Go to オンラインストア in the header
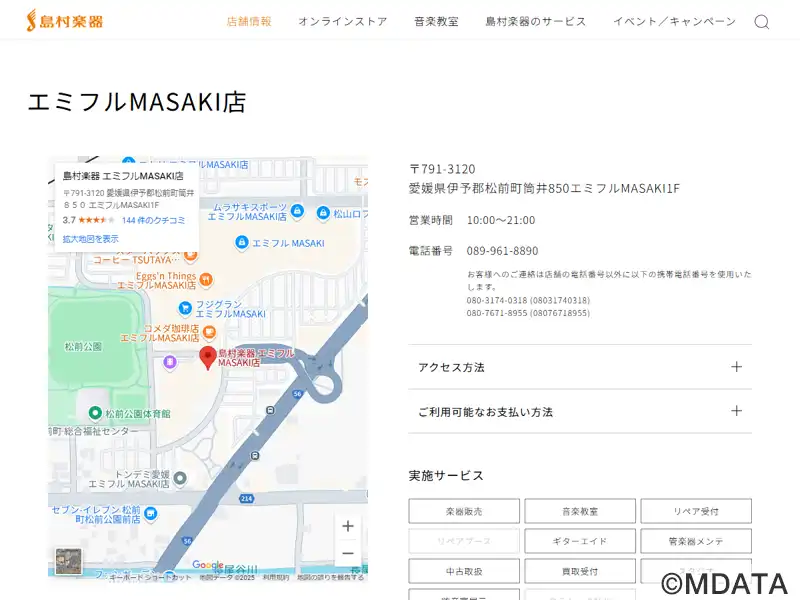This screenshot has height=600, width=800. pyautogui.click(x=343, y=21)
